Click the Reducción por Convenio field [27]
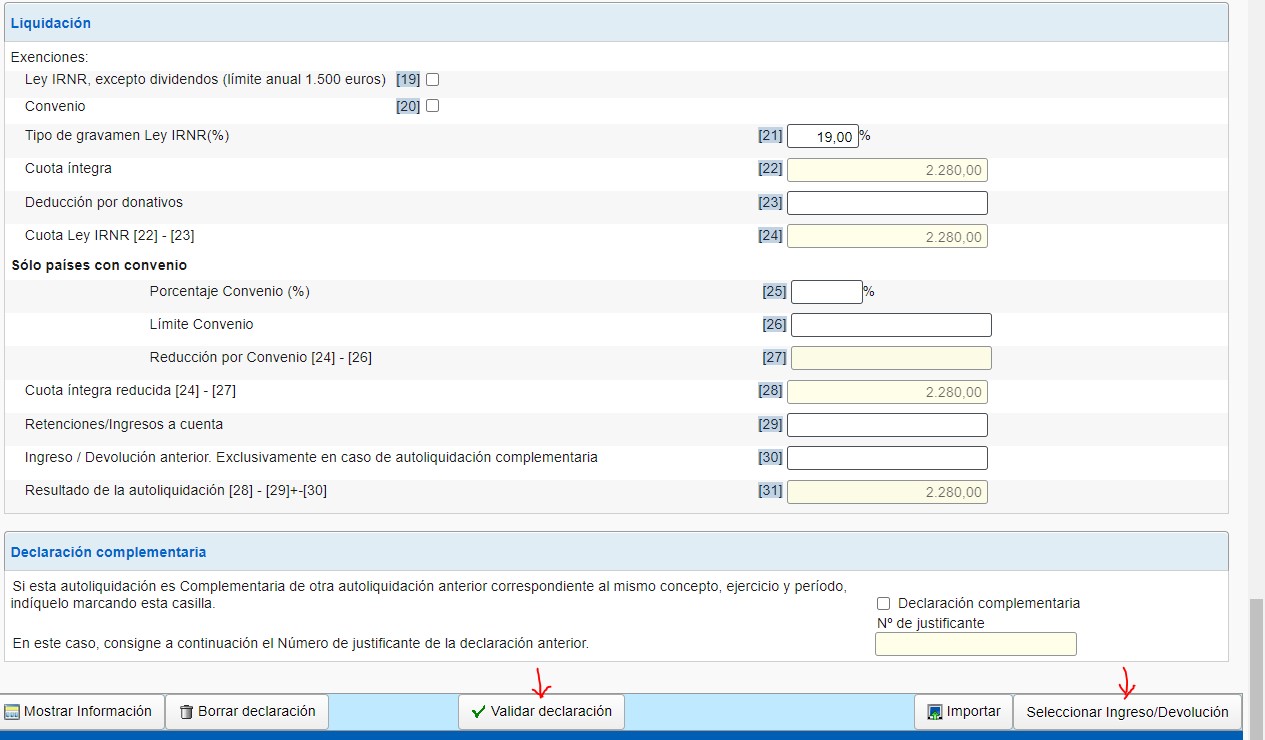Image resolution: width=1265 pixels, height=740 pixels. pos(890,358)
